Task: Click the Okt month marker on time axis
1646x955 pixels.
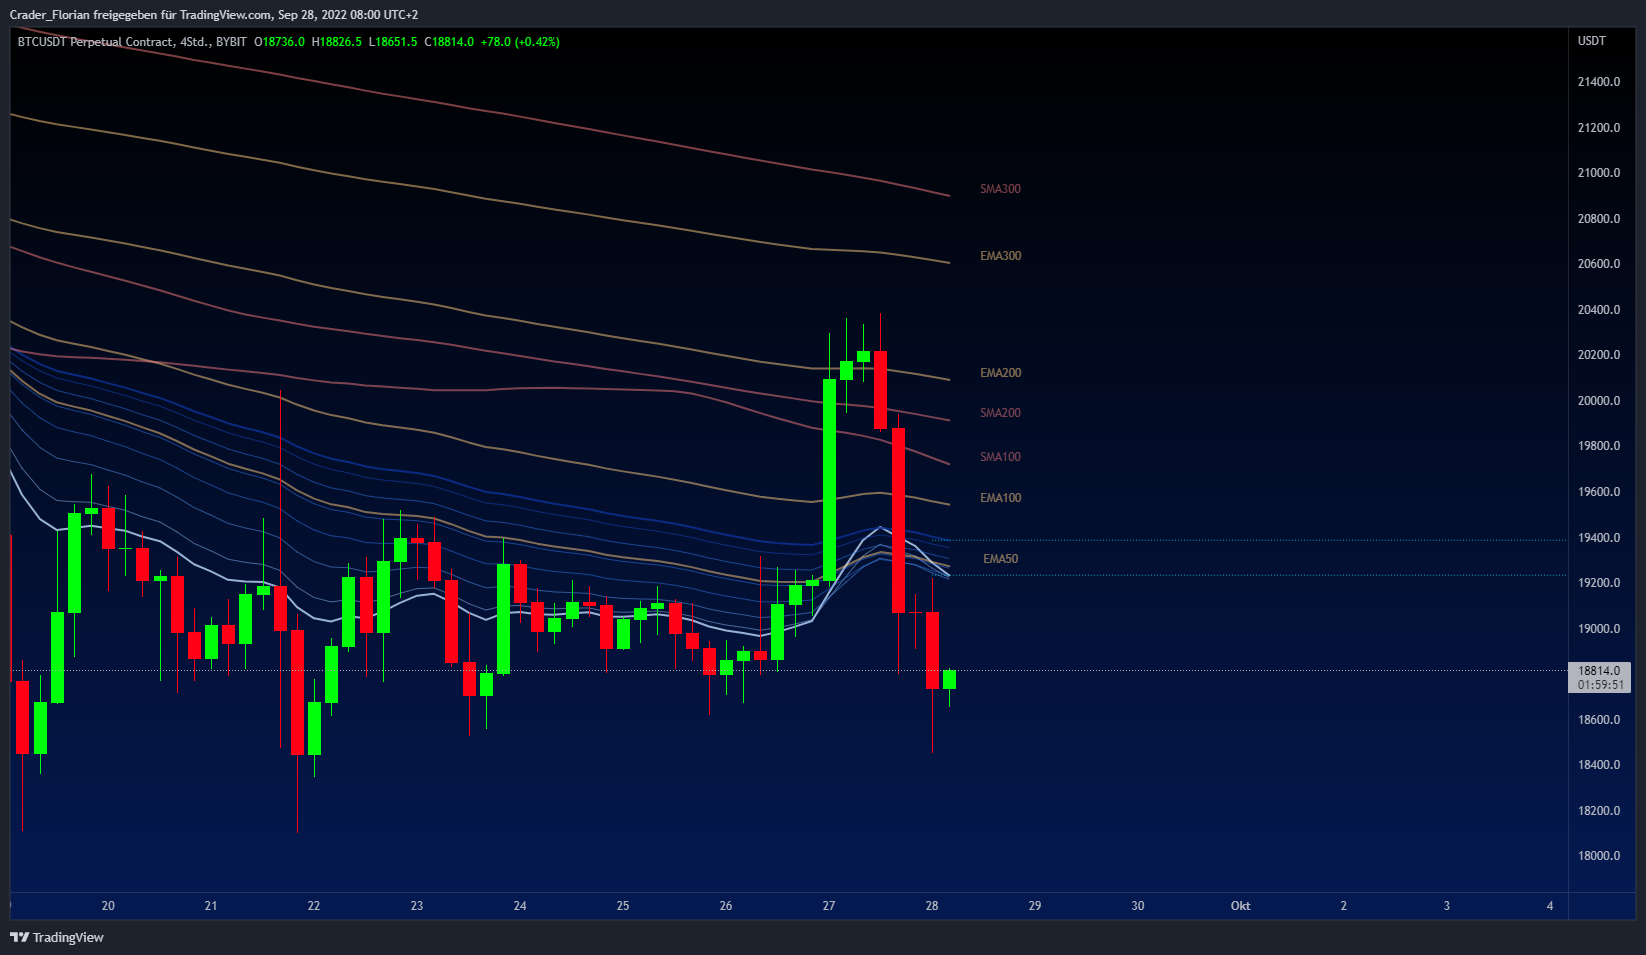Action: (1240, 906)
